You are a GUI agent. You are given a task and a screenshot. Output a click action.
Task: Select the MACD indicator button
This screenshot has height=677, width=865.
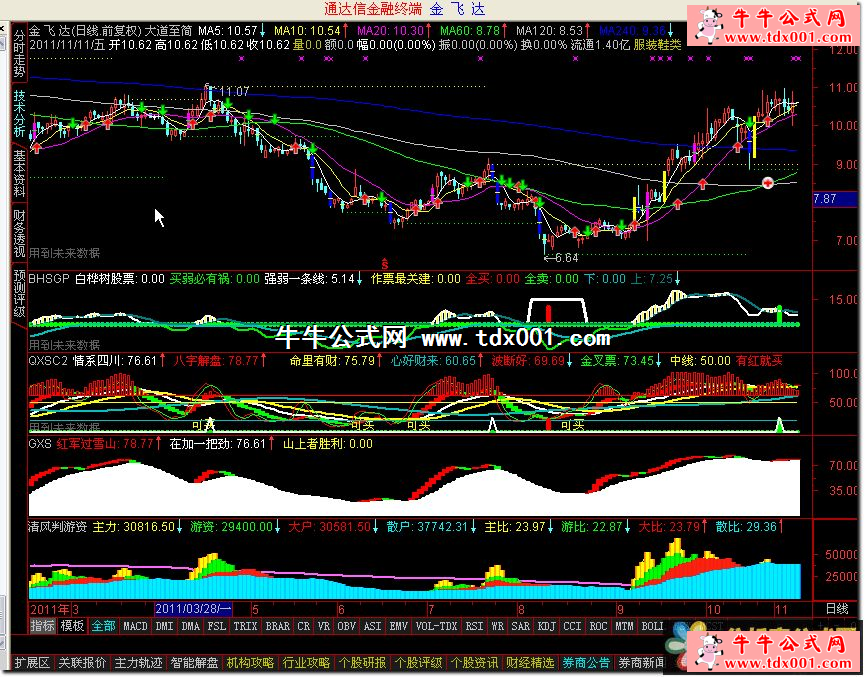point(135,626)
